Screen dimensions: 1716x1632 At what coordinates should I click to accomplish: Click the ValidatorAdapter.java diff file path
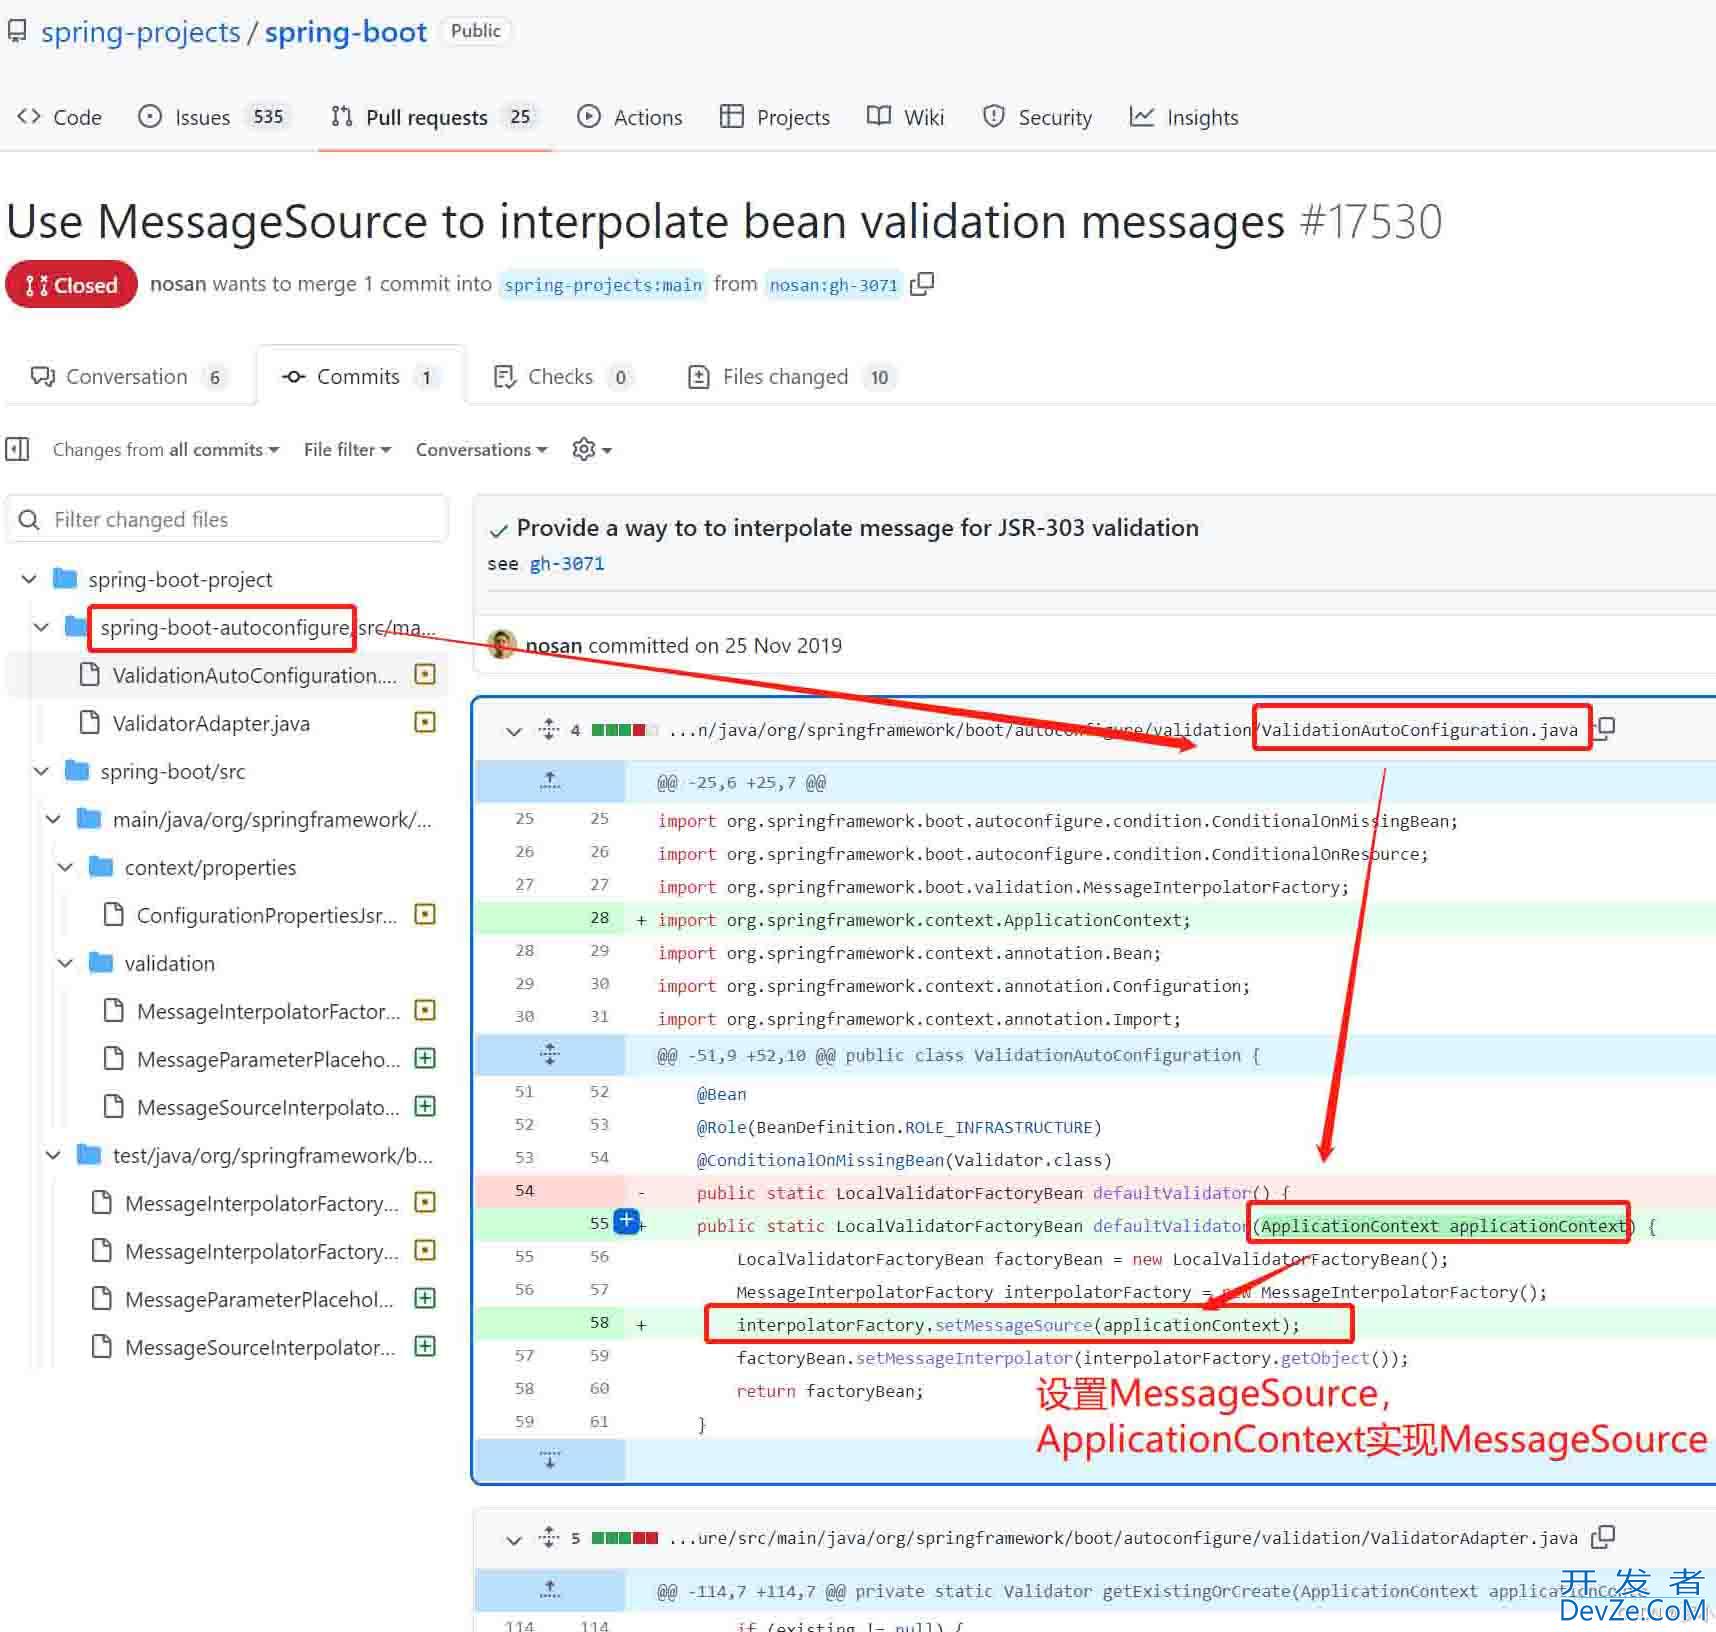pos(1124,1538)
